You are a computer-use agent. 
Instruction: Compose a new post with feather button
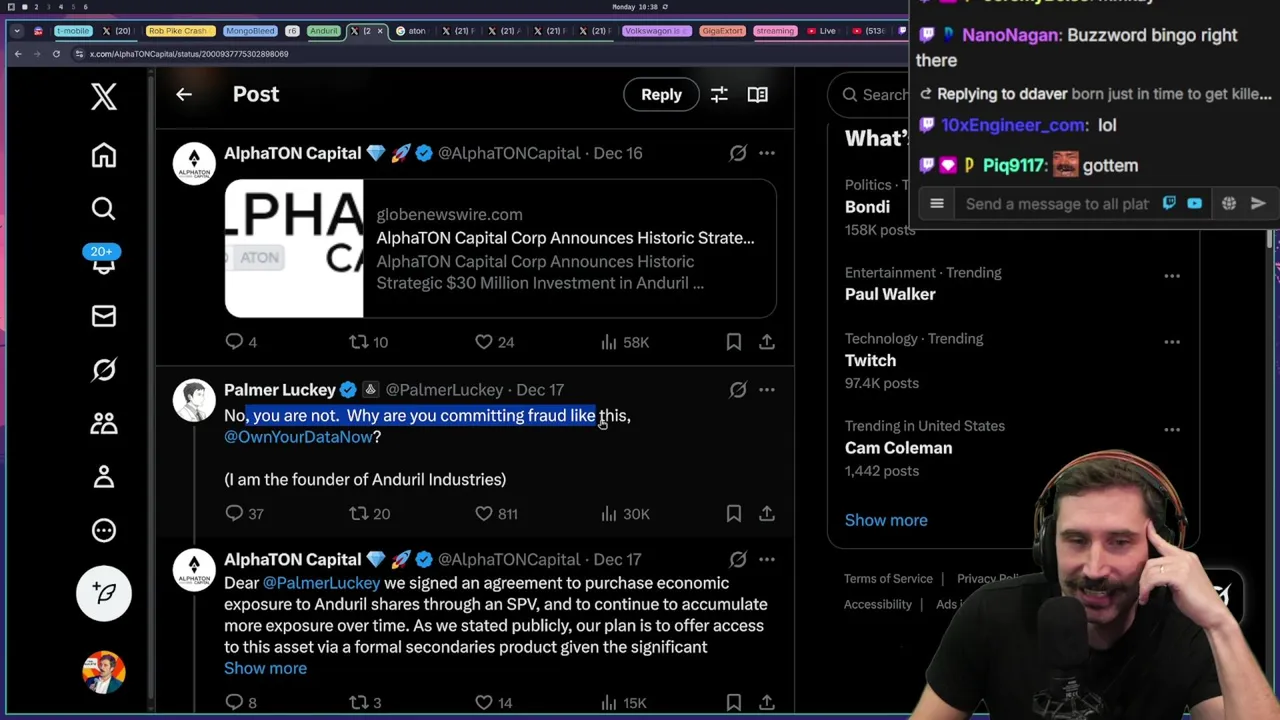click(x=104, y=593)
